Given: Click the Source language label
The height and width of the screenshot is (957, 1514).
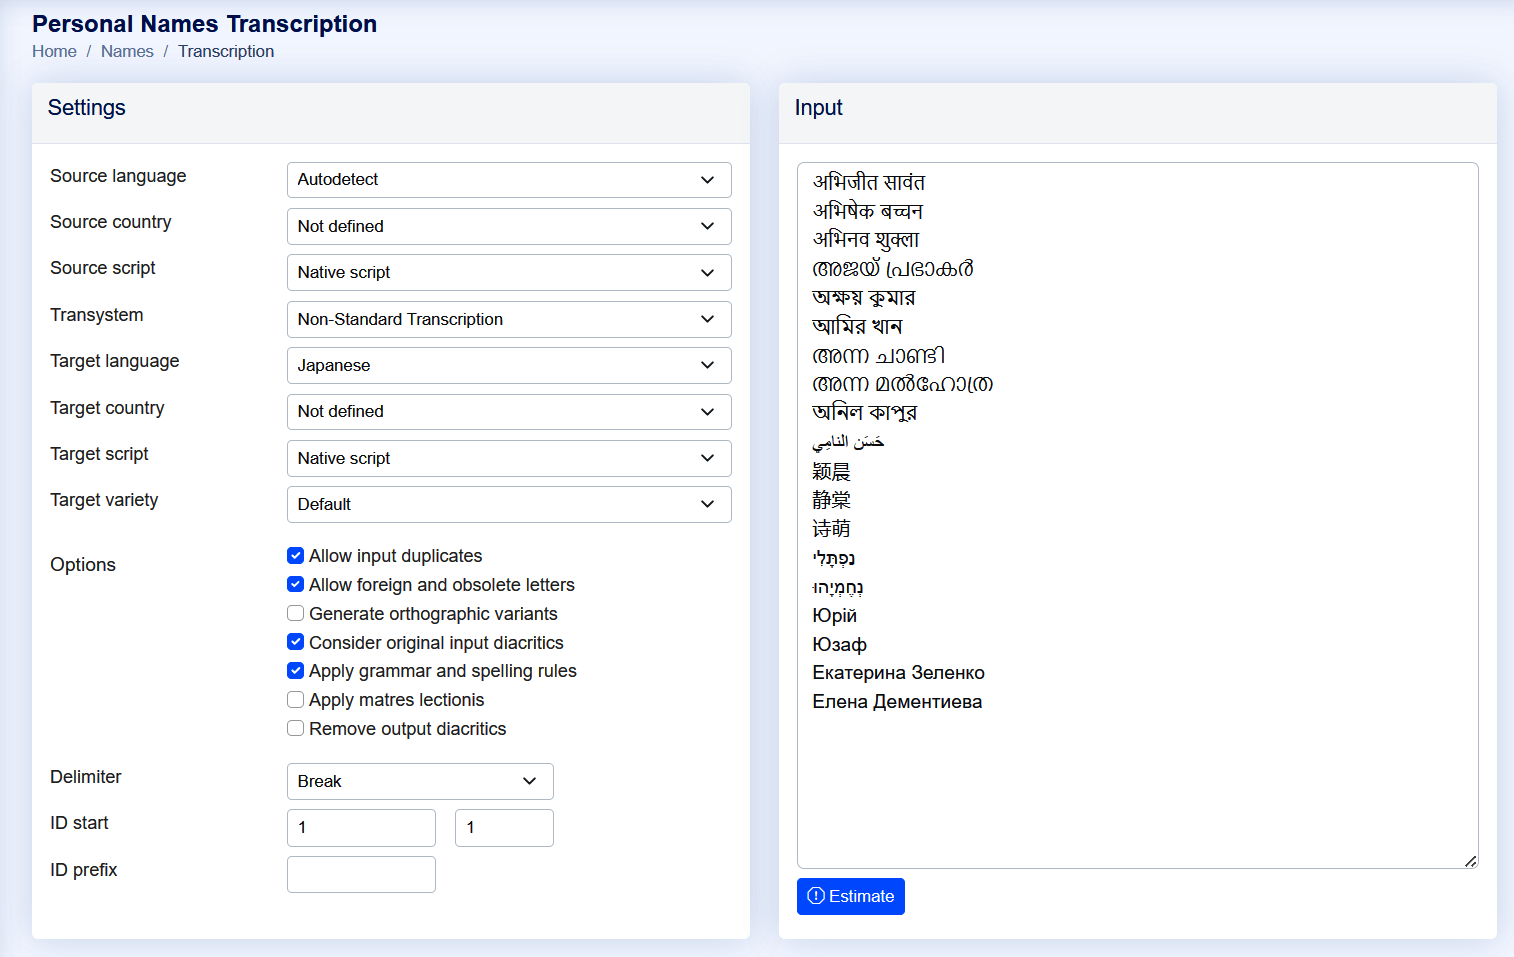Looking at the screenshot, I should [118, 176].
